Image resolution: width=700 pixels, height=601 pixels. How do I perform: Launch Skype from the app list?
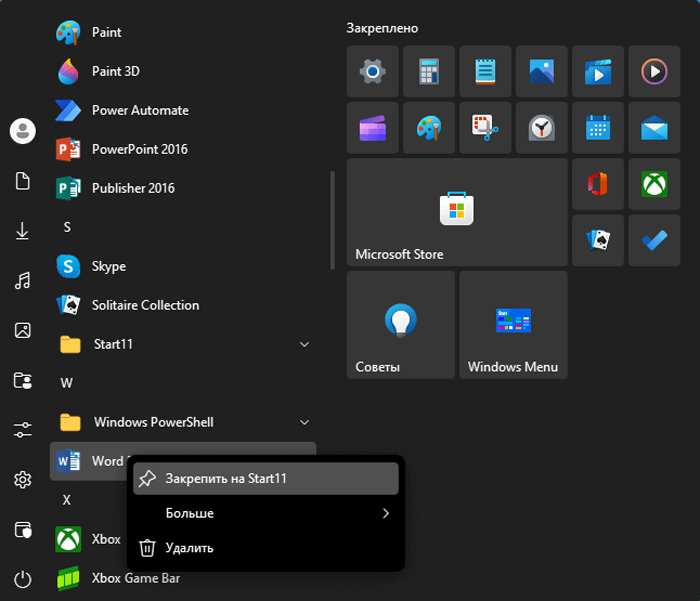108,266
